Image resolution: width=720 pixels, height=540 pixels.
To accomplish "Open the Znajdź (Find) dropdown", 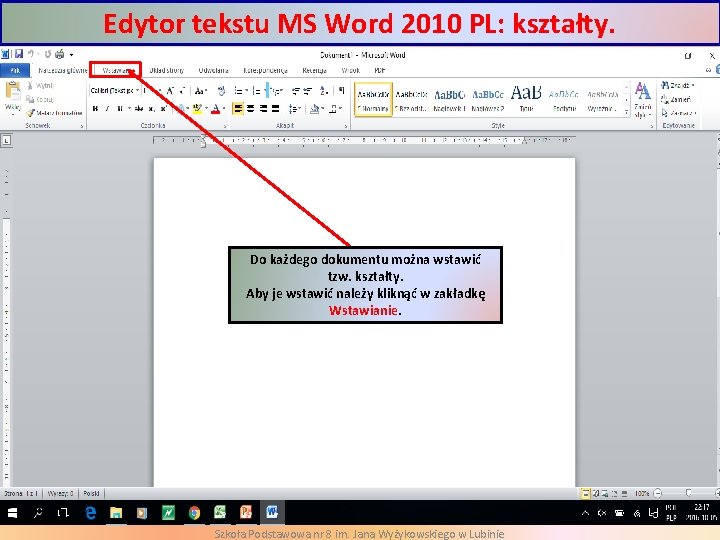I will [678, 85].
